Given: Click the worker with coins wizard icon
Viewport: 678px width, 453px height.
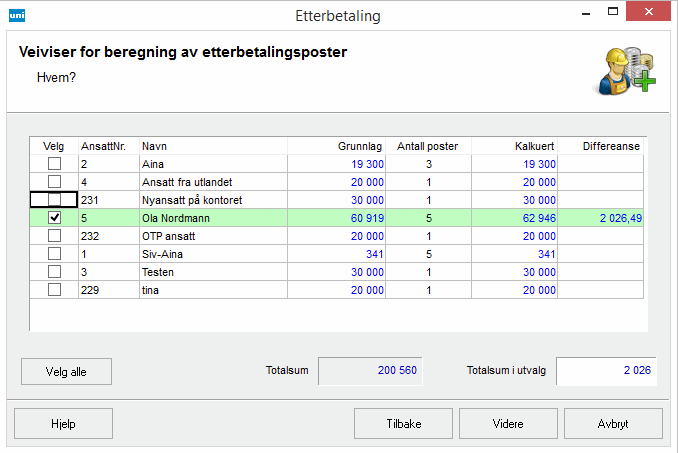Looking at the screenshot, I should (x=625, y=71).
